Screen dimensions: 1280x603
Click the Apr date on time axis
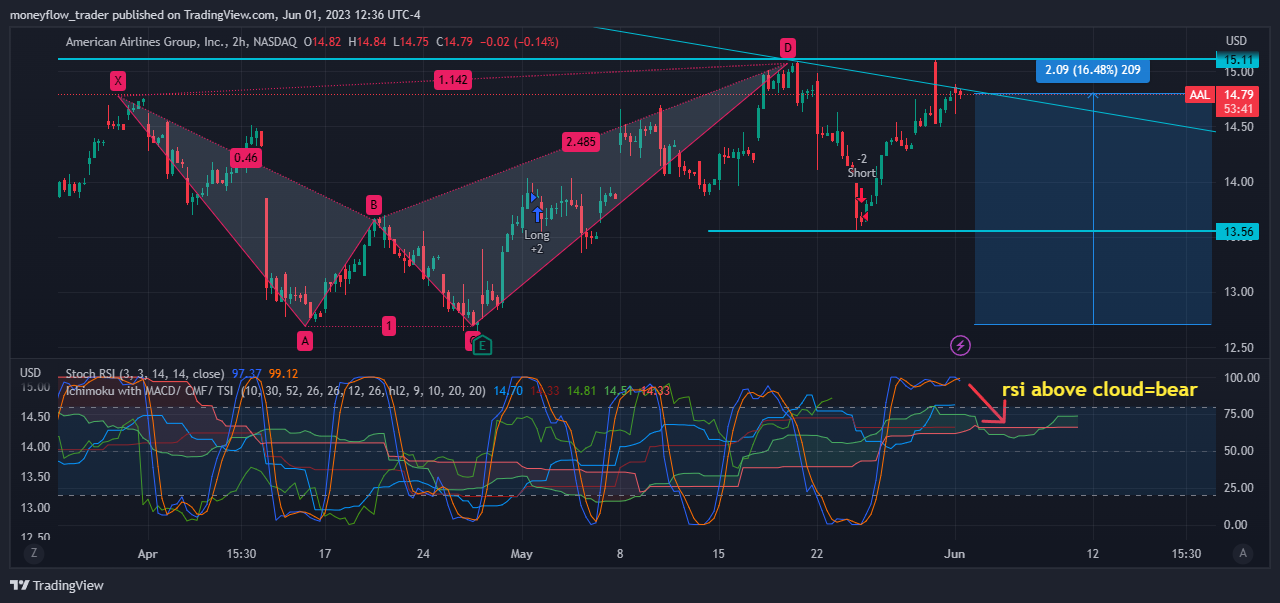coord(148,553)
